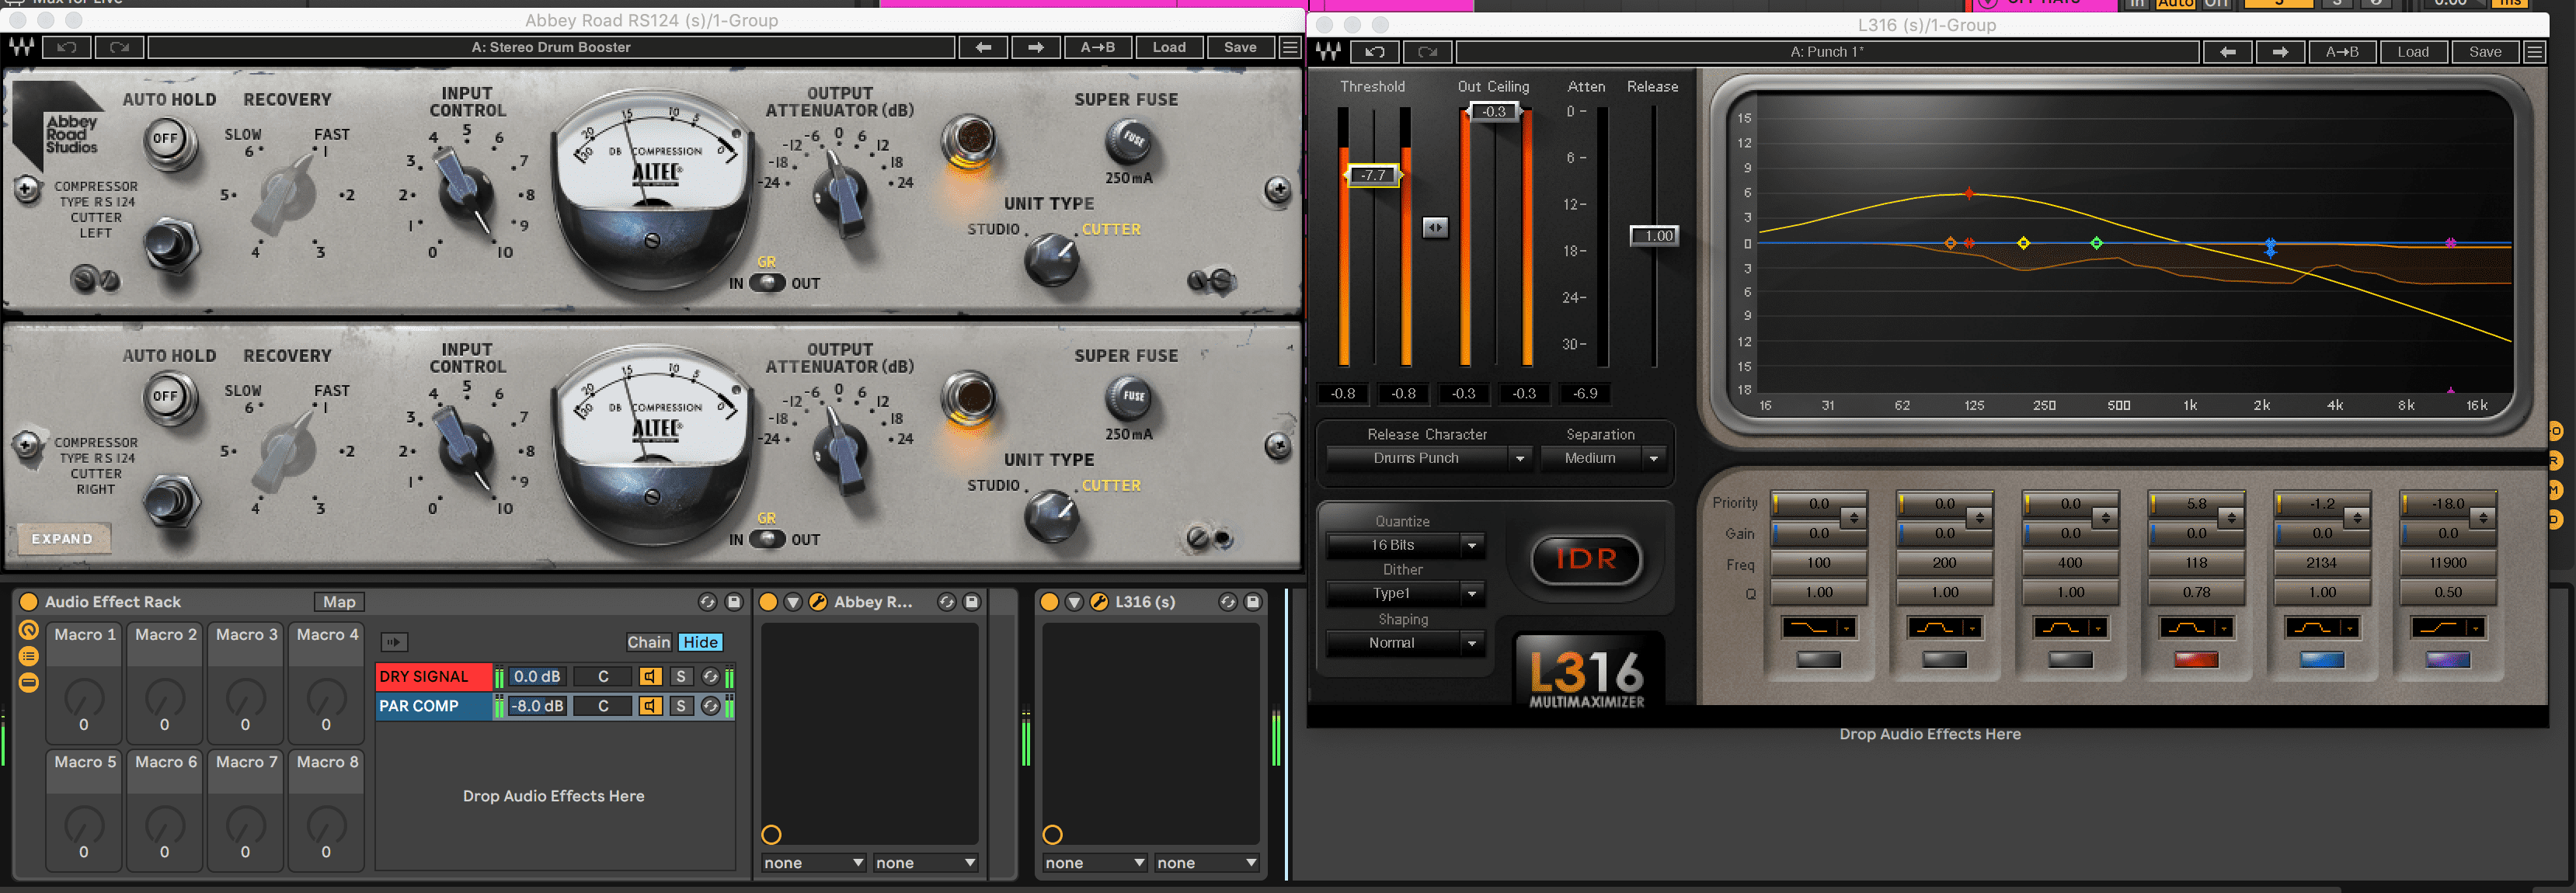Show macro controls in Audio Effect Rack

pyautogui.click(x=28, y=630)
